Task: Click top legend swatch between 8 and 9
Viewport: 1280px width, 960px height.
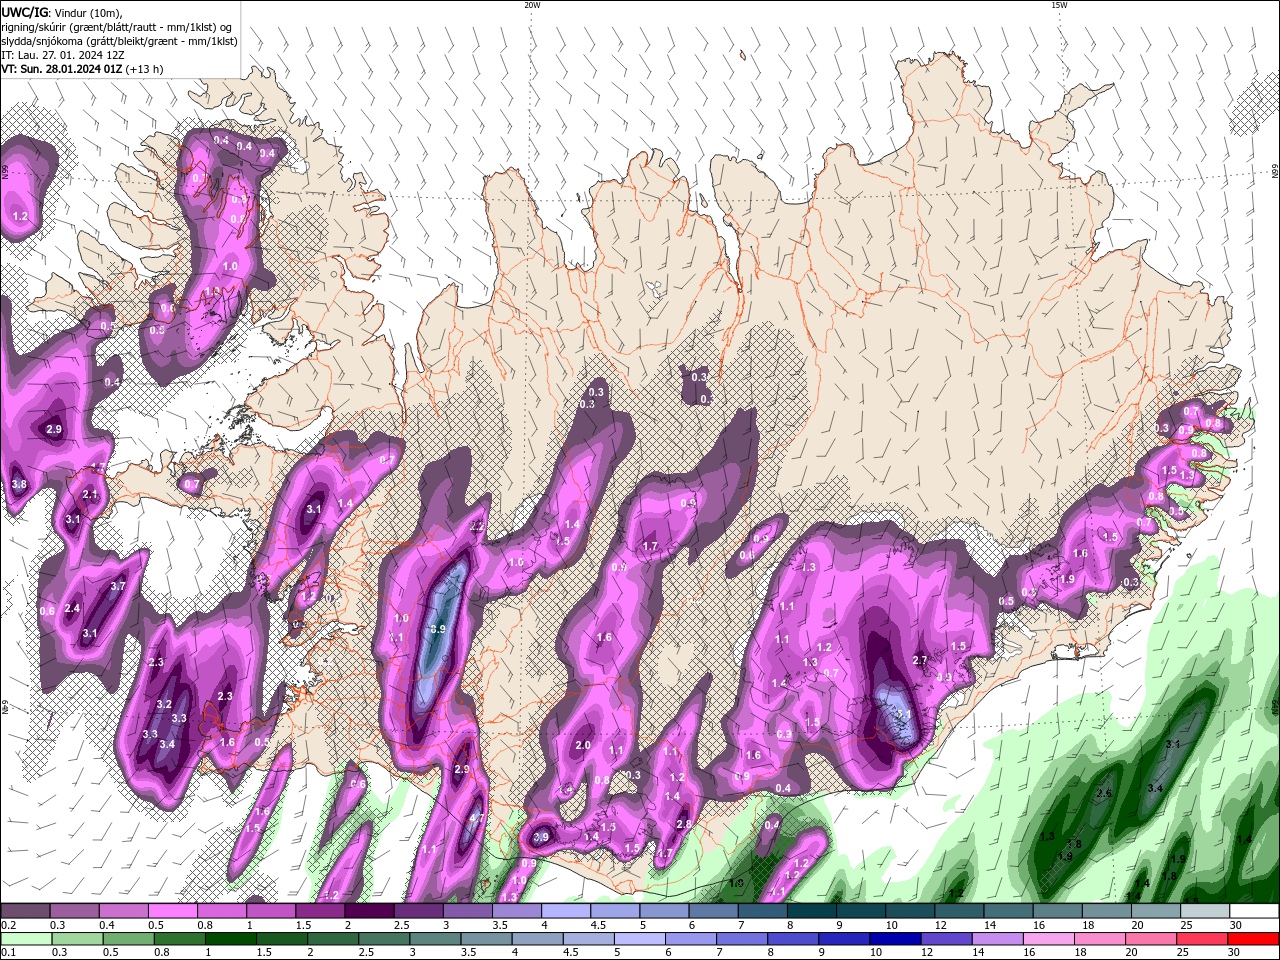Action: click(x=811, y=911)
